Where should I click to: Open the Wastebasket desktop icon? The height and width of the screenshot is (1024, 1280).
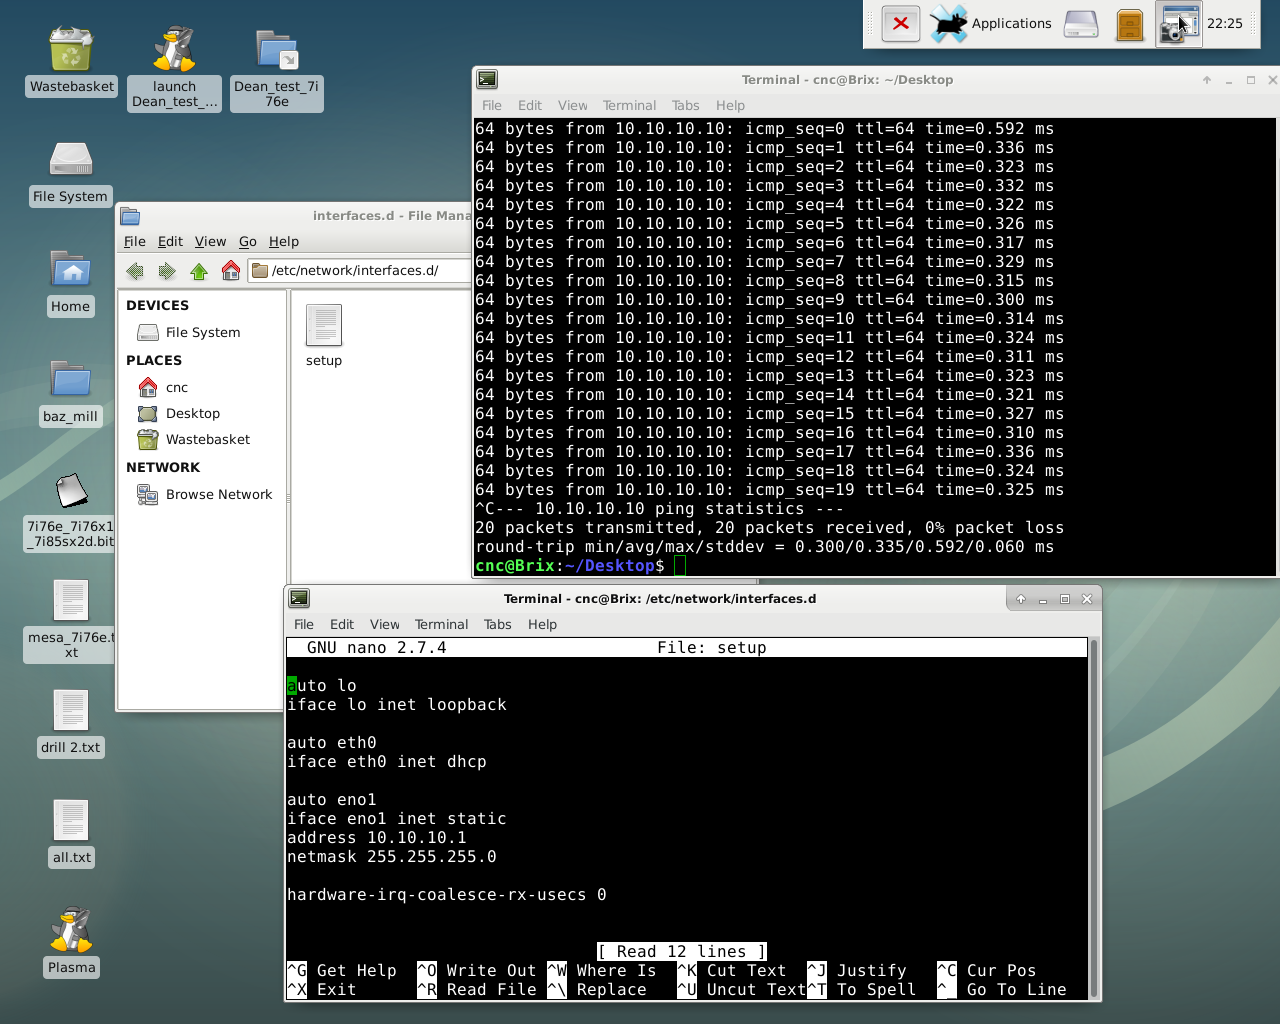tap(71, 49)
